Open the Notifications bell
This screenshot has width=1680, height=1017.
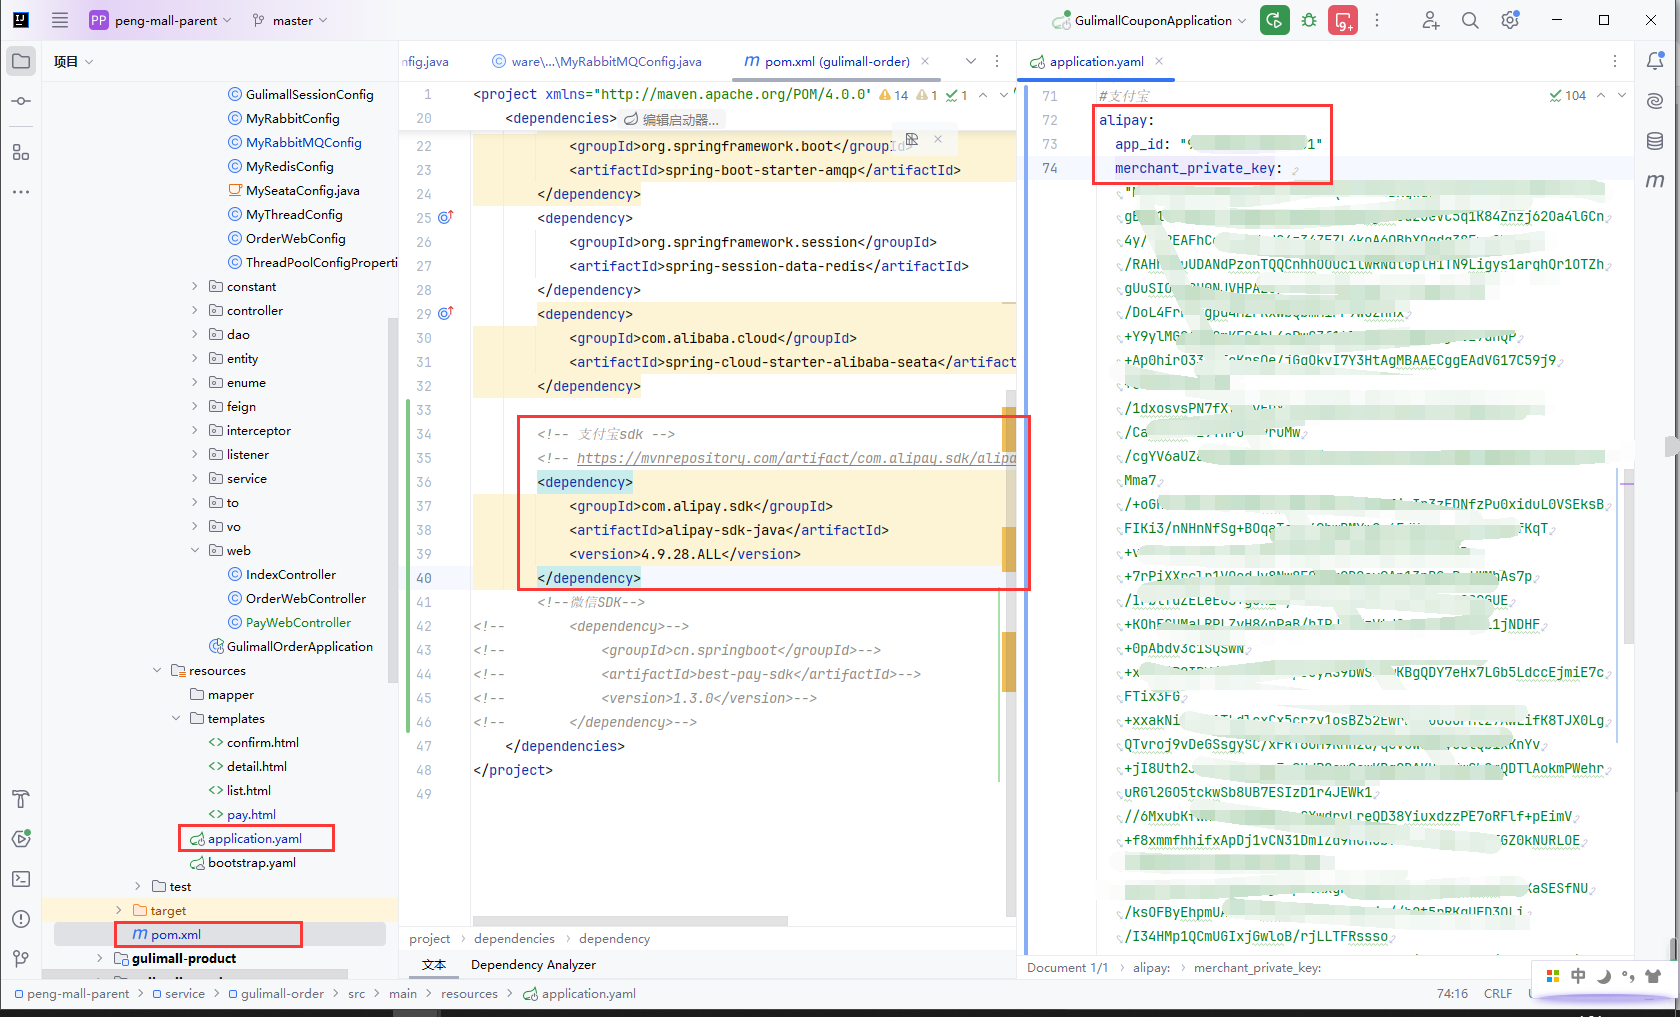(x=1655, y=61)
